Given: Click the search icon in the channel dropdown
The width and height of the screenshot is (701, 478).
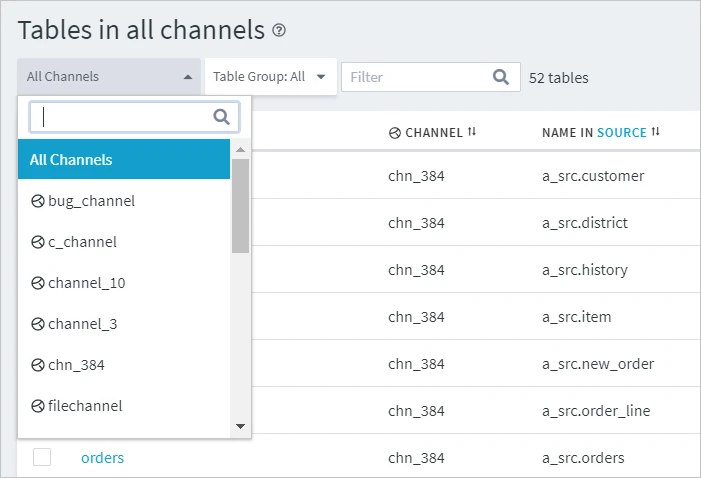Looking at the screenshot, I should [x=222, y=117].
